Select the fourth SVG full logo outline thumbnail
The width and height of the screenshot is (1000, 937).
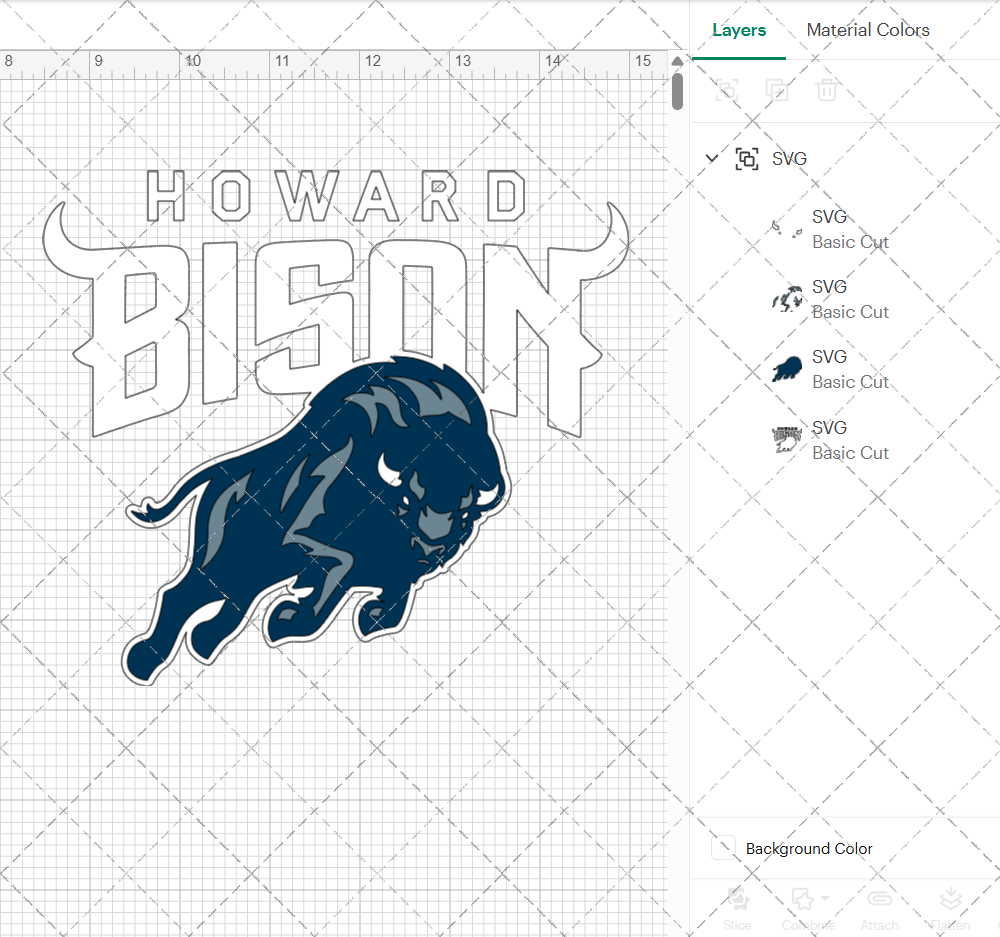[x=787, y=439]
